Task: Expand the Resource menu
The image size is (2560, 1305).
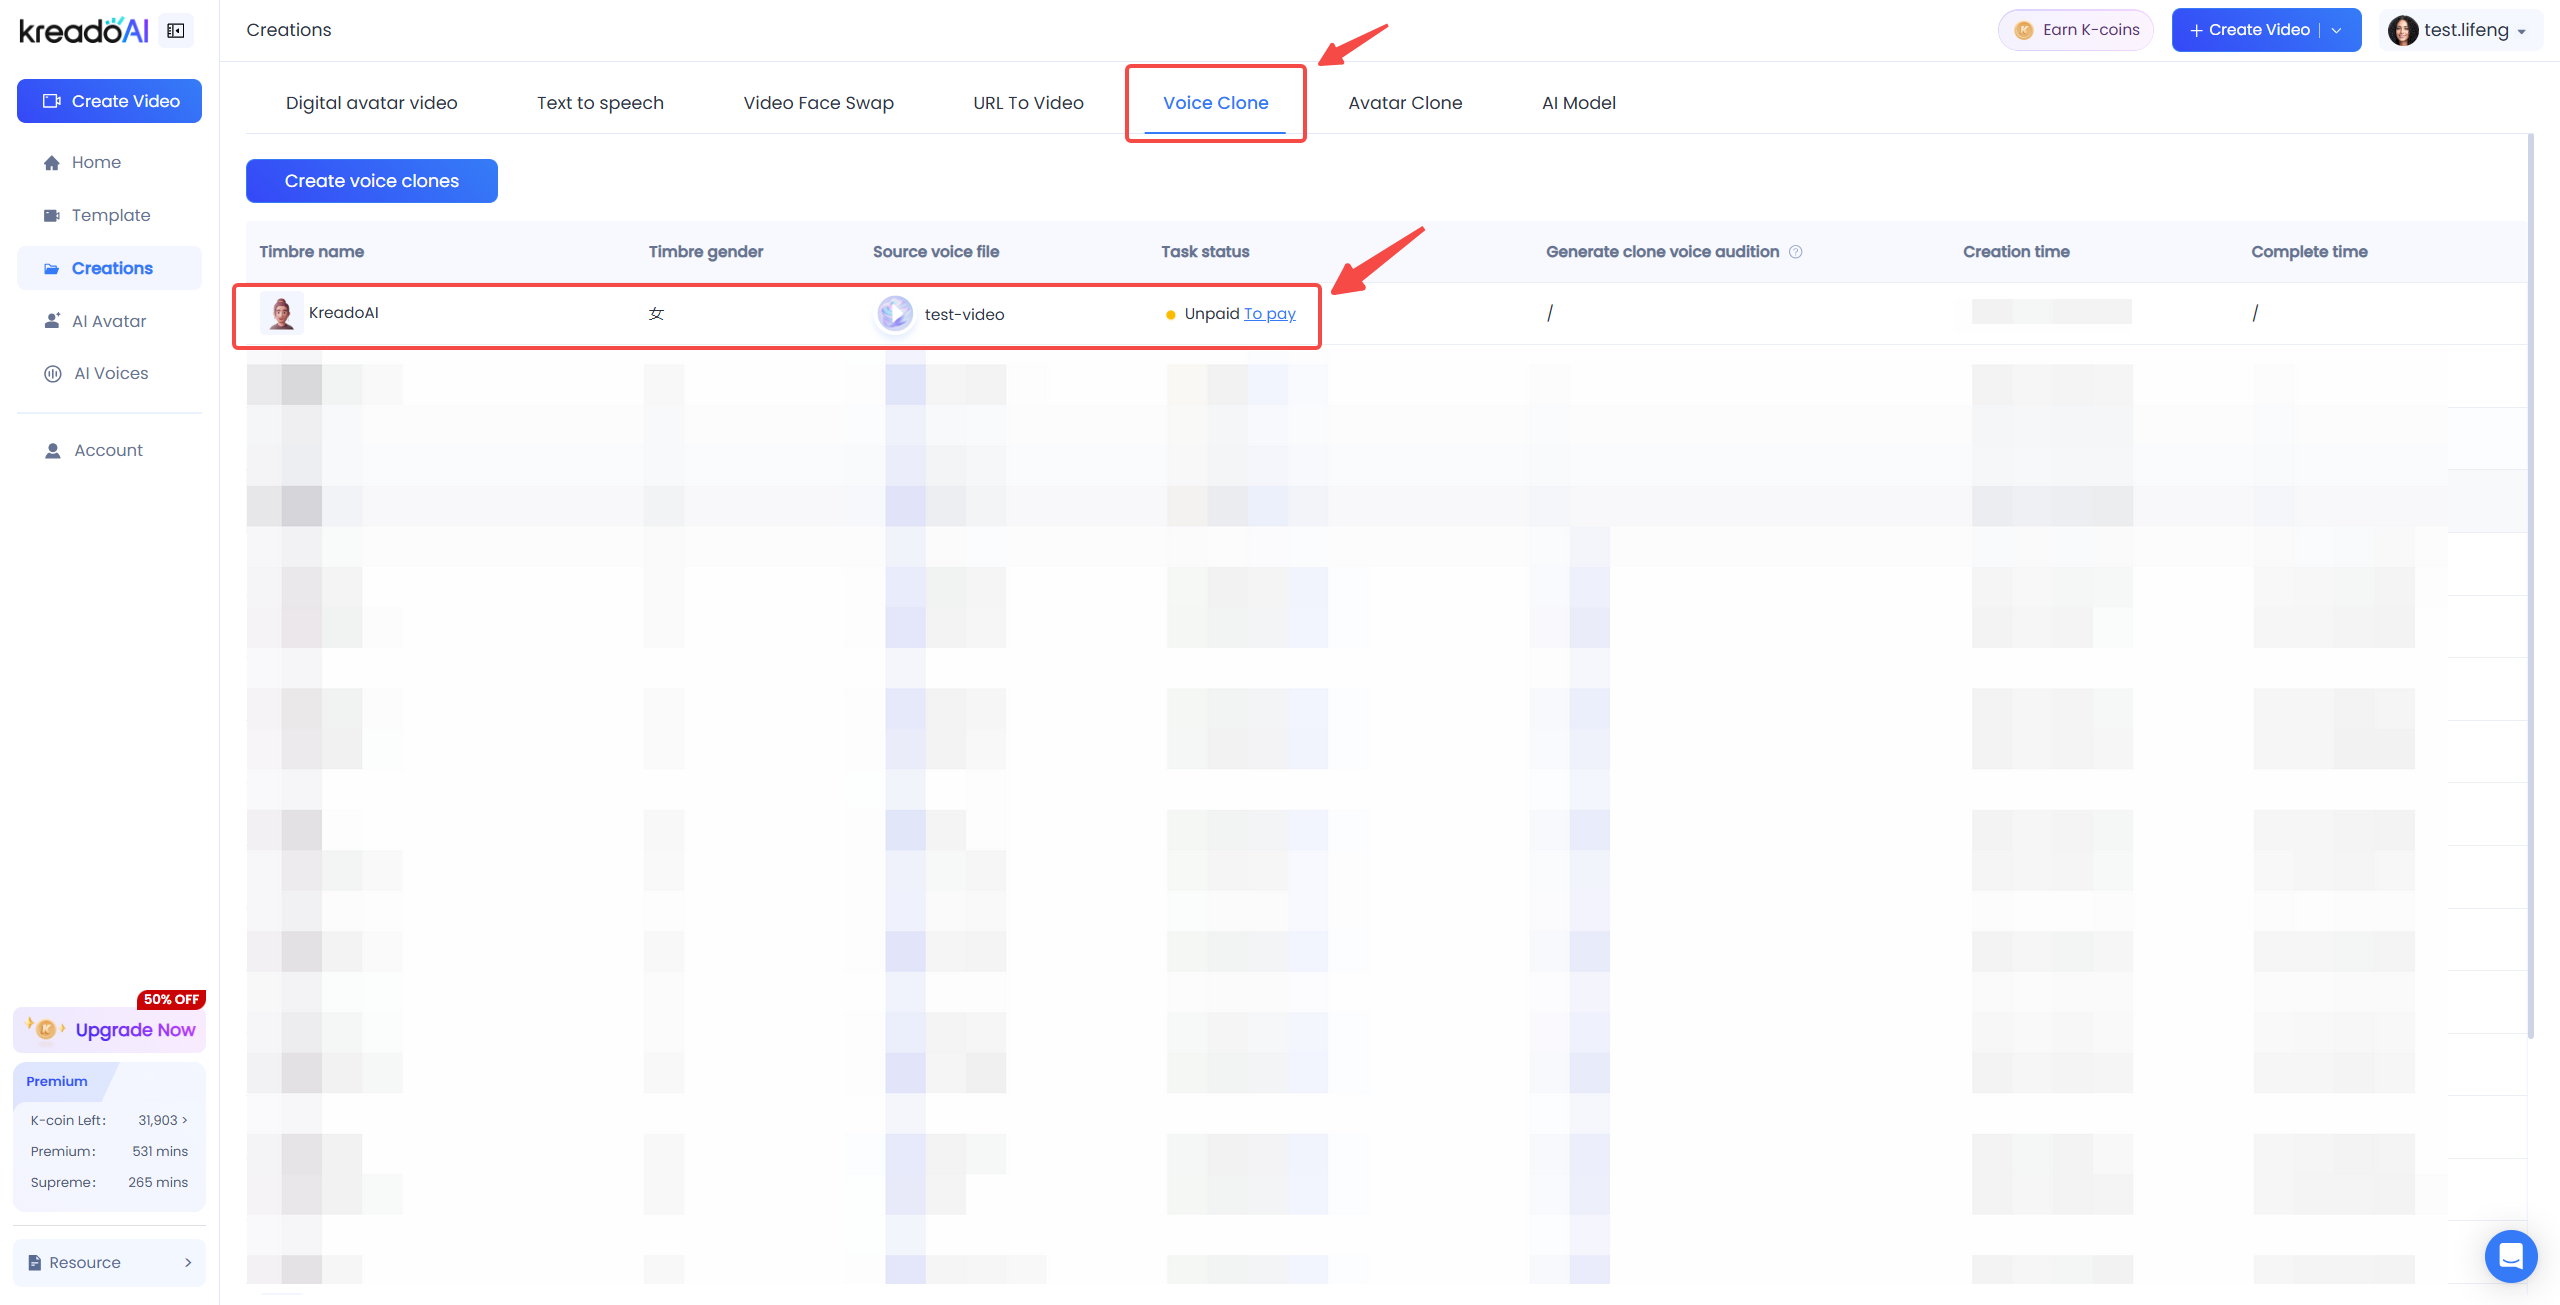Action: 109,1263
